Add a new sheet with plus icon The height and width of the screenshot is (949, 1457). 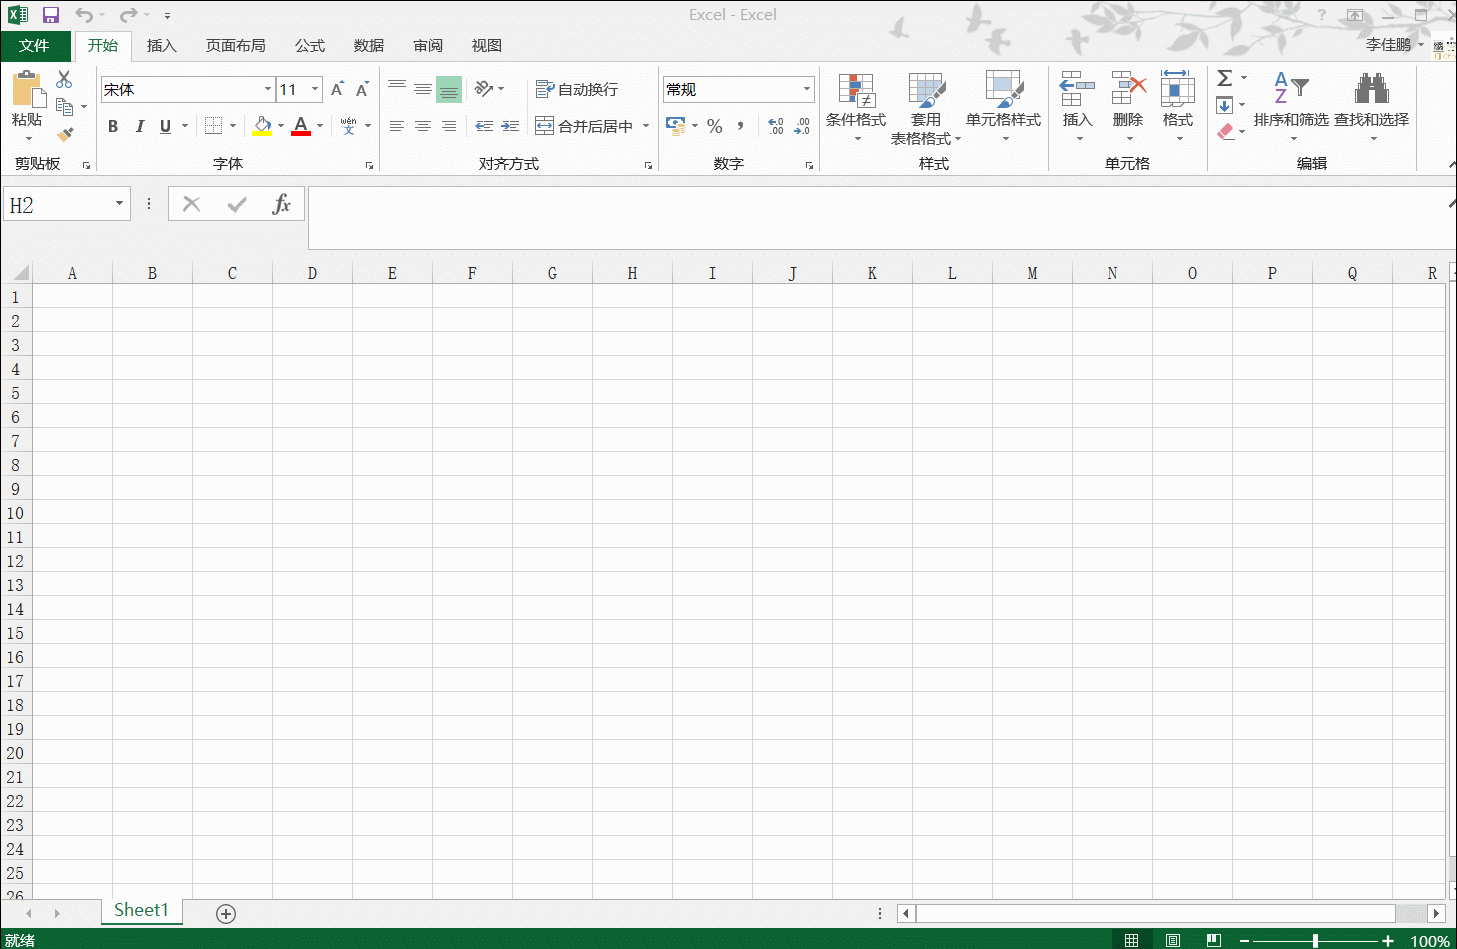click(226, 913)
